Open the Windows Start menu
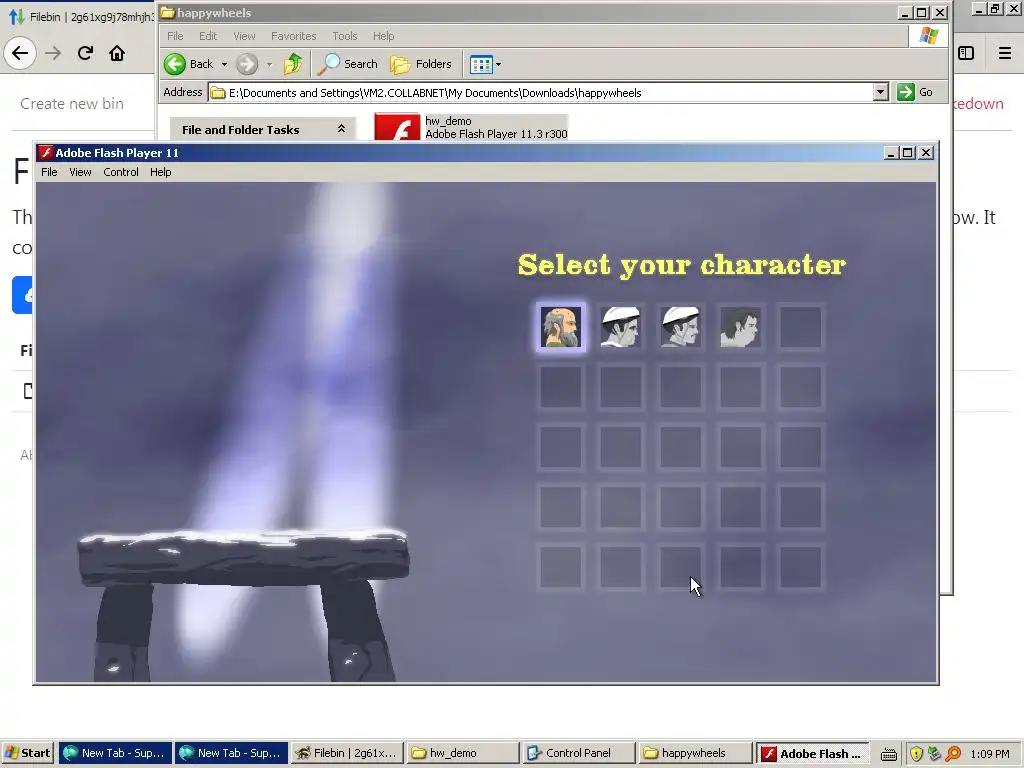The height and width of the screenshot is (768, 1024). tap(28, 753)
